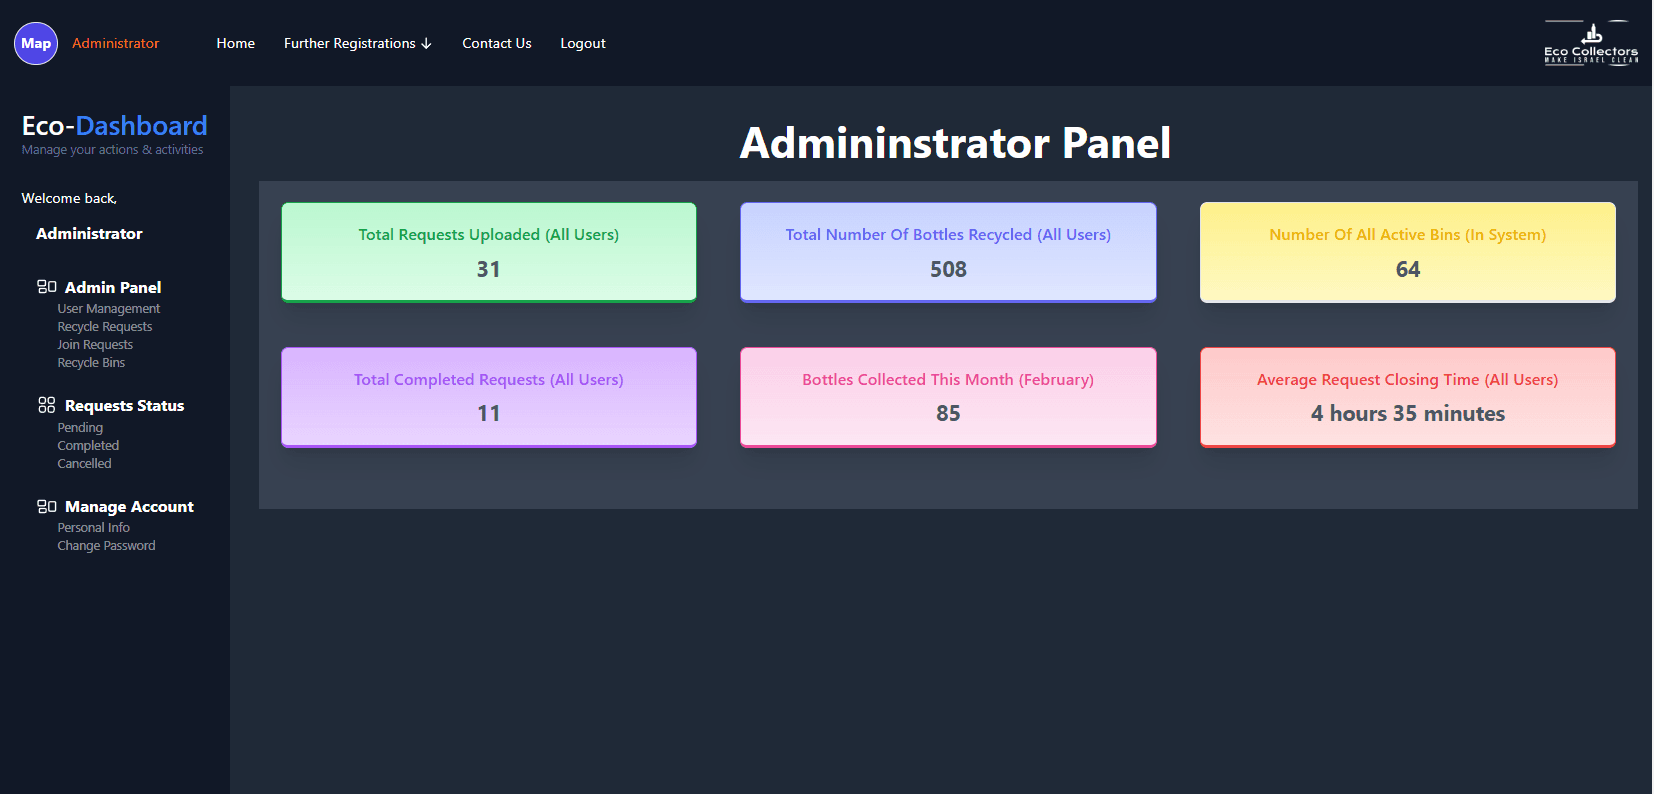Log out using the Logout link
1654x794 pixels.
tap(582, 43)
